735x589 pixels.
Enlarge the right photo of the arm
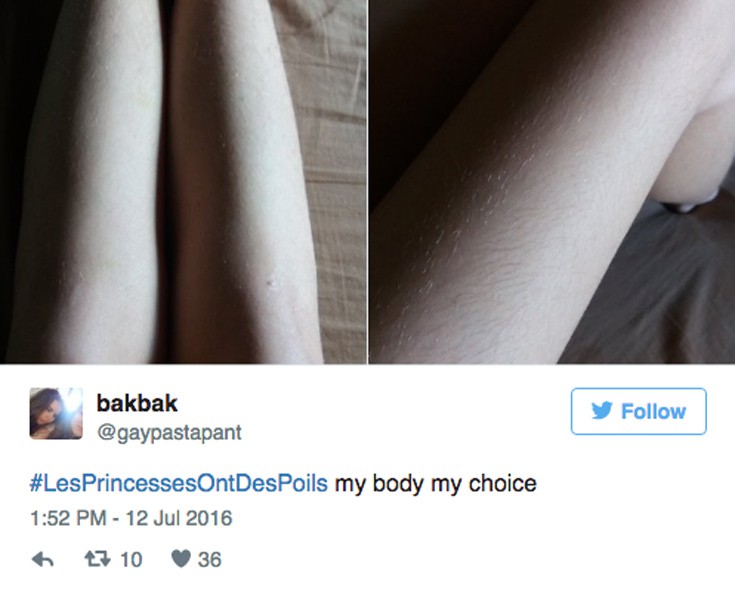pyautogui.click(x=552, y=181)
